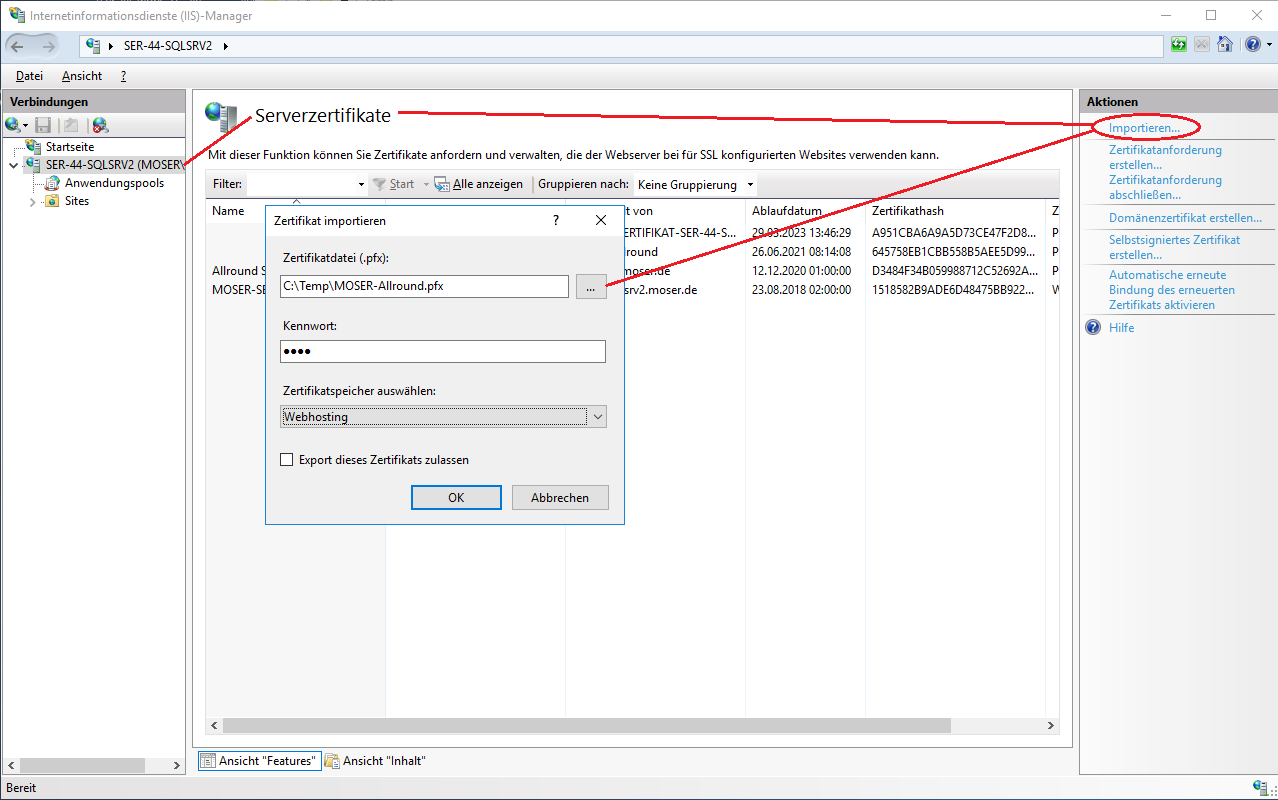
Task: Click Abbrechen to cancel the import
Action: (x=560, y=498)
